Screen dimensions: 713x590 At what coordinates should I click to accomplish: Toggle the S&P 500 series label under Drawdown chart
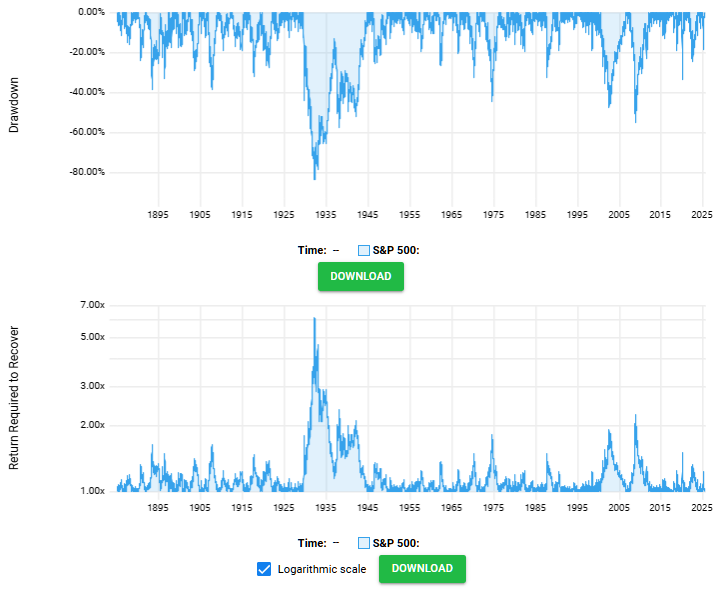395,250
